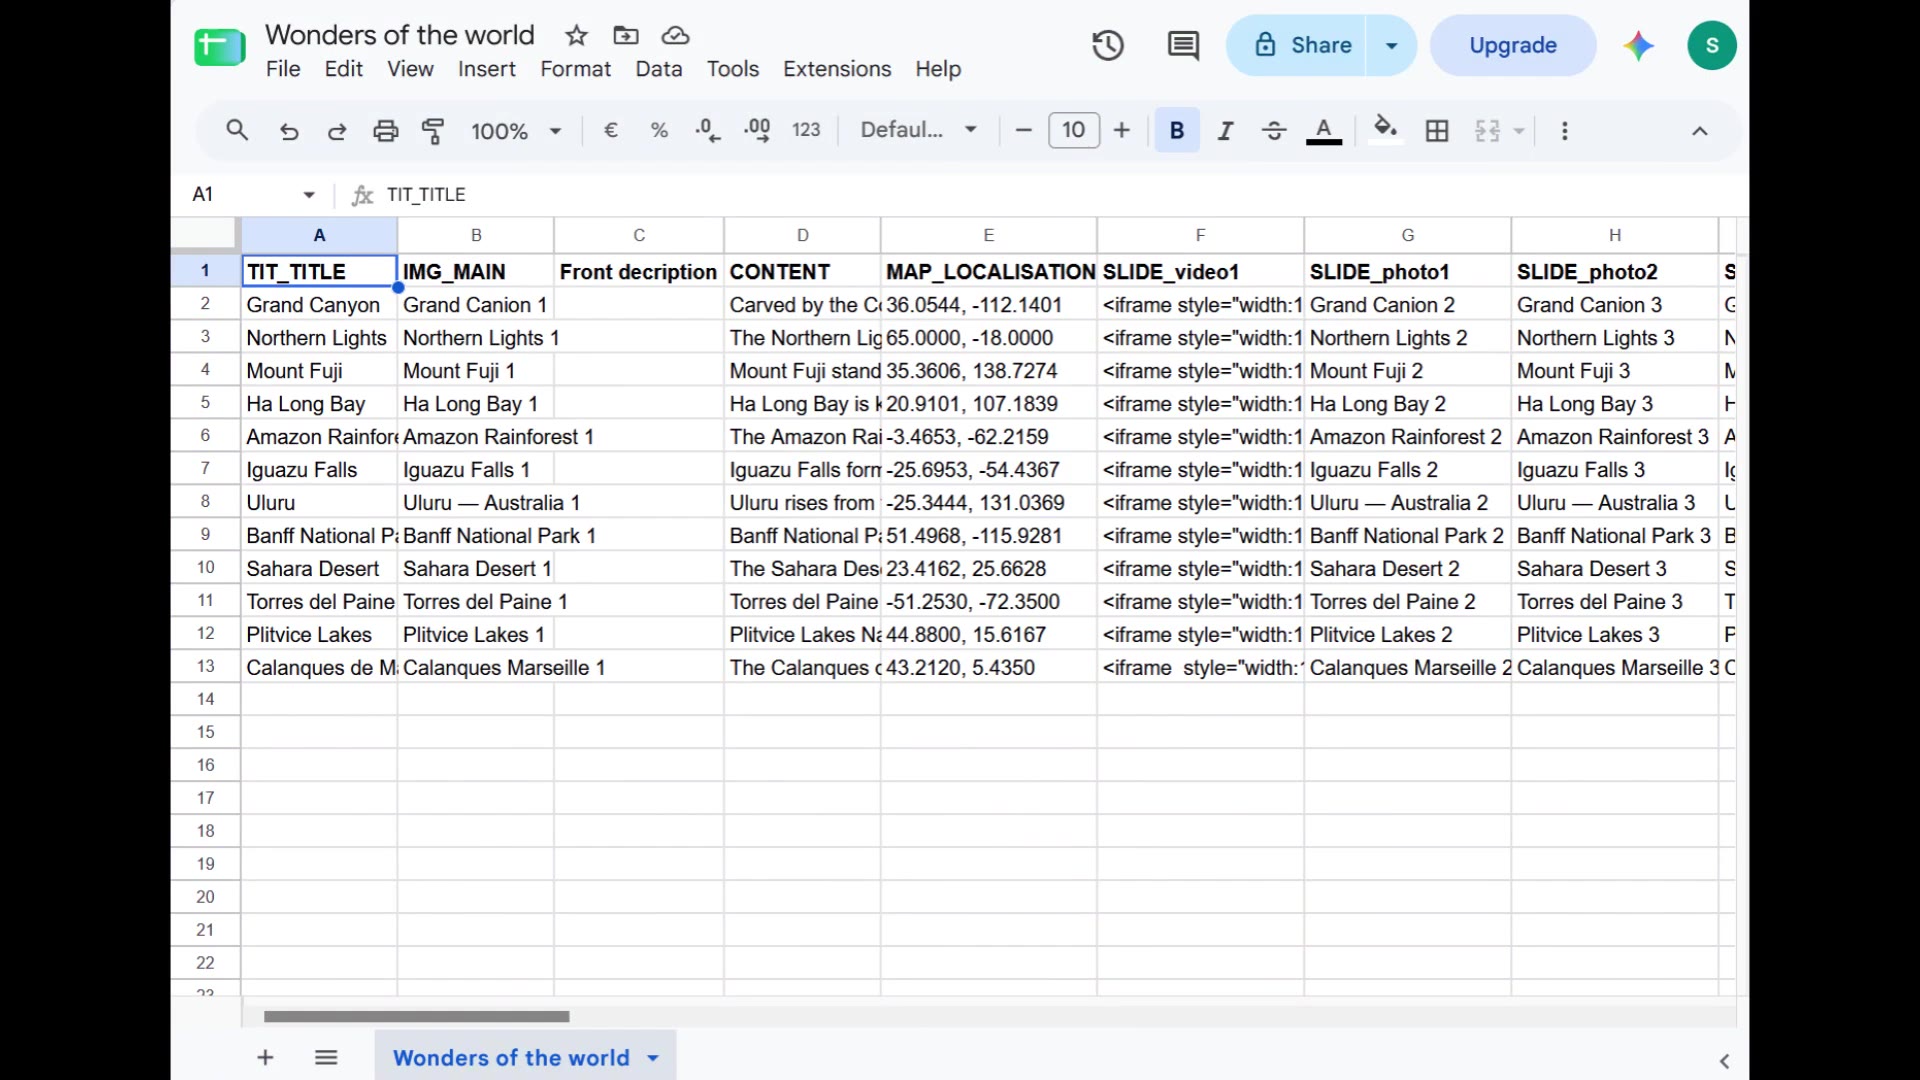This screenshot has width=1920, height=1080.
Task: Click the merge cells icon
Action: click(1487, 130)
